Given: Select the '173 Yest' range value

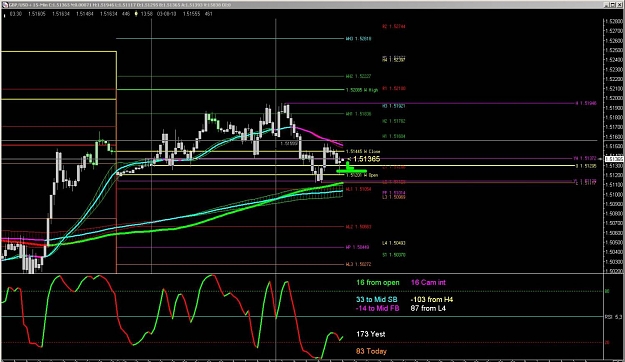Looking at the screenshot, I should tap(371, 334).
